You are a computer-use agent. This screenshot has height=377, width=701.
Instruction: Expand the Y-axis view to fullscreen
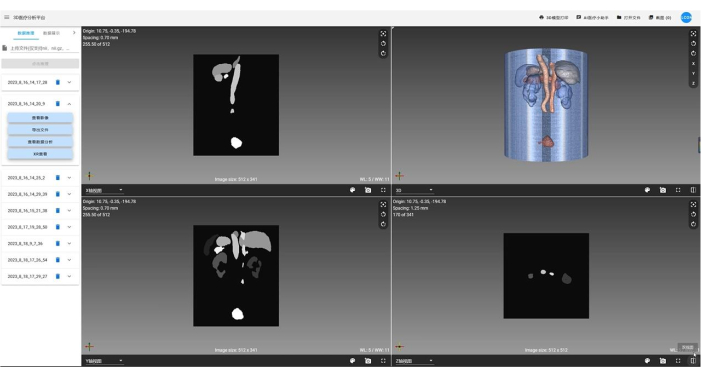tap(383, 360)
